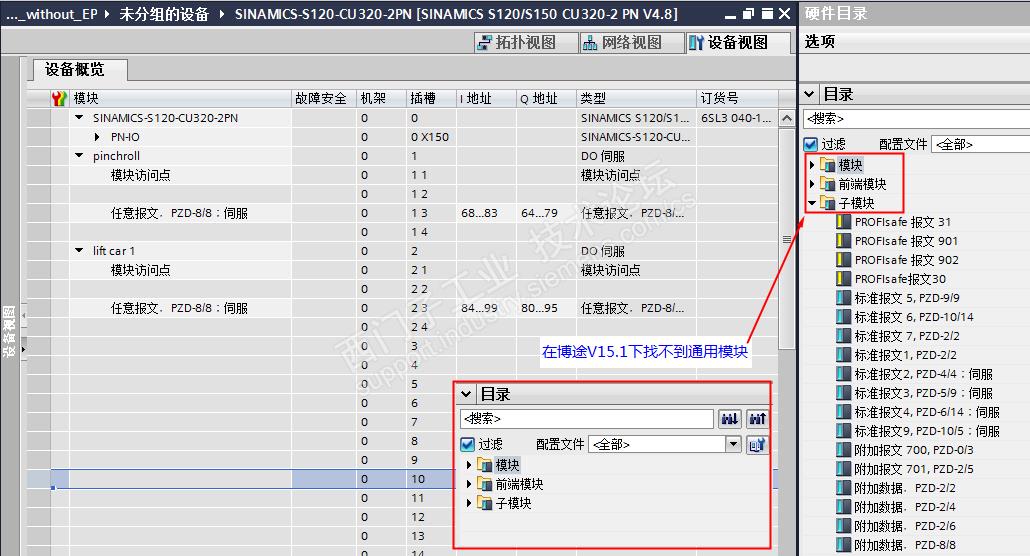The height and width of the screenshot is (556, 1030).
Task: Toggle the 过滤 checkbox in the enlarged catalog inset
Action: point(467,445)
